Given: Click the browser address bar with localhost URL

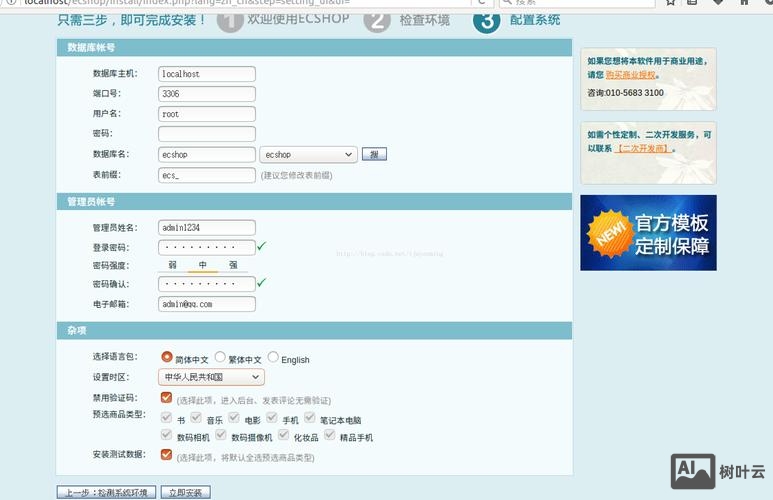Looking at the screenshot, I should pyautogui.click(x=244, y=3).
